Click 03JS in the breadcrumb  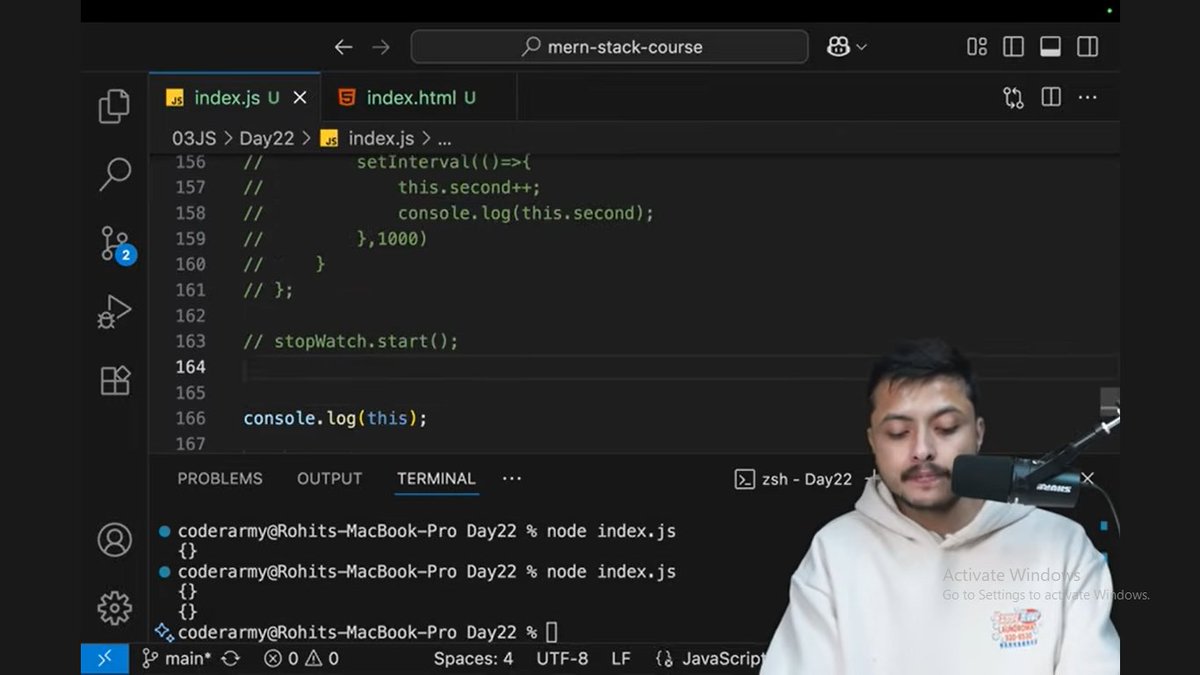(194, 139)
